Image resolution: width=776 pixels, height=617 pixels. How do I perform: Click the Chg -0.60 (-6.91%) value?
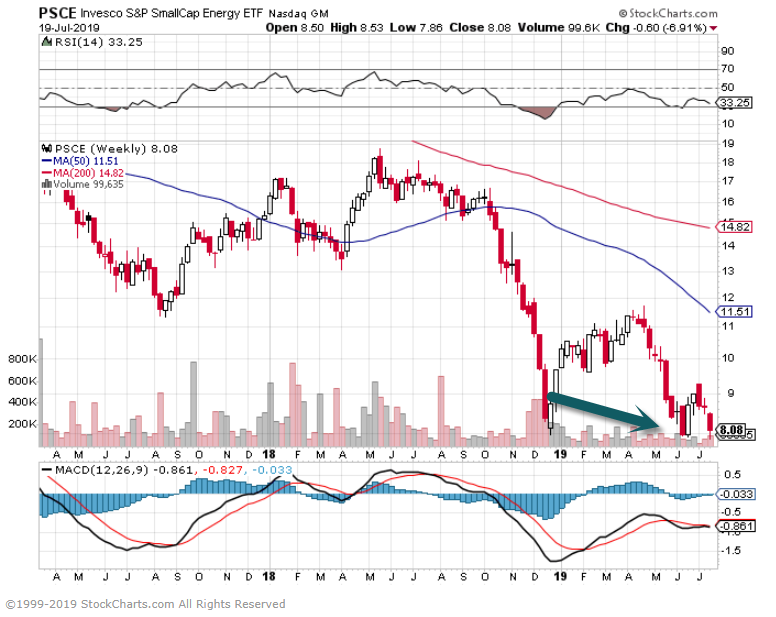coord(656,28)
